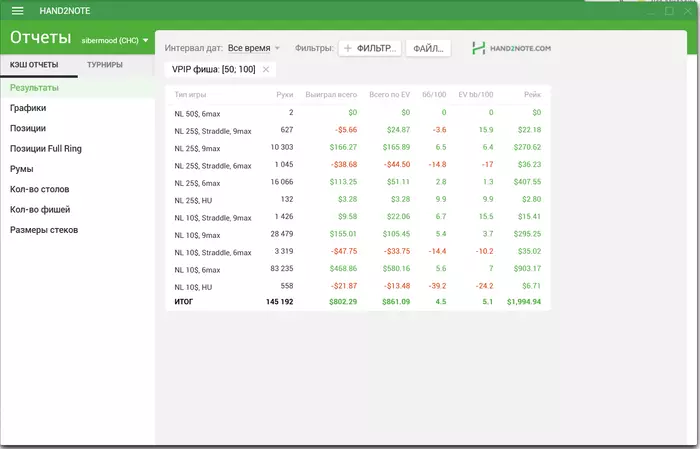Sort by EV bb/100 column header
This screenshot has height=449, width=700.
476,95
